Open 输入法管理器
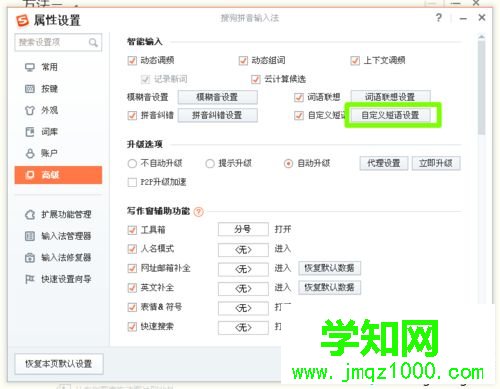The height and width of the screenshot is (389, 500). pyautogui.click(x=58, y=236)
